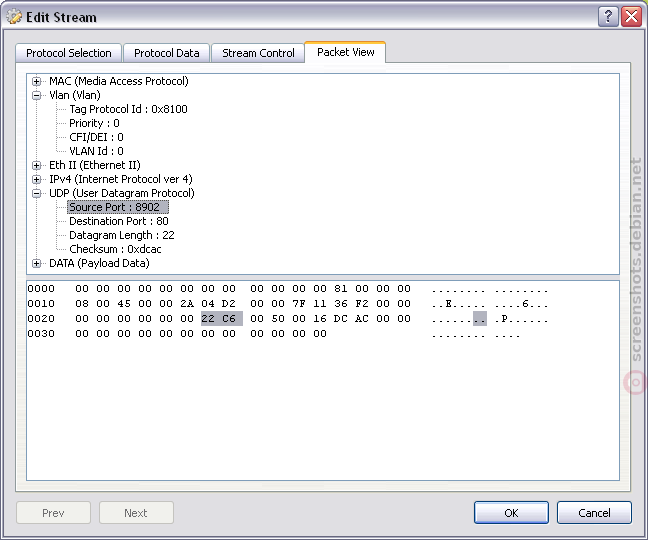Select DATA (Payload Data) row
The height and width of the screenshot is (540, 648).
99,263
